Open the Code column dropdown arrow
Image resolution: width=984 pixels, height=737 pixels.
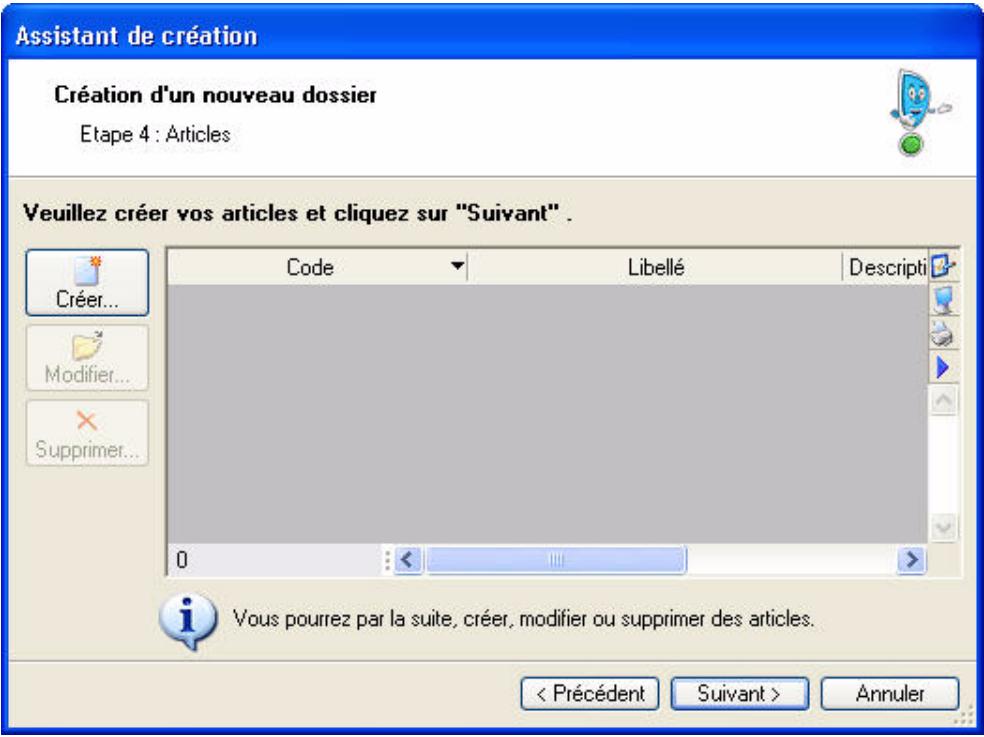pos(458,266)
